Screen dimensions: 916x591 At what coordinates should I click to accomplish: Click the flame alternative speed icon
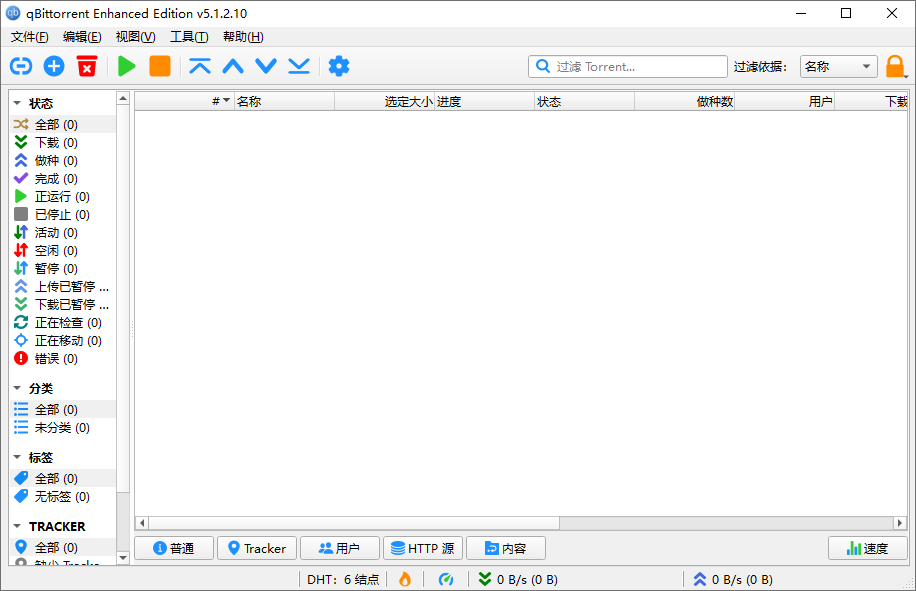coord(405,578)
